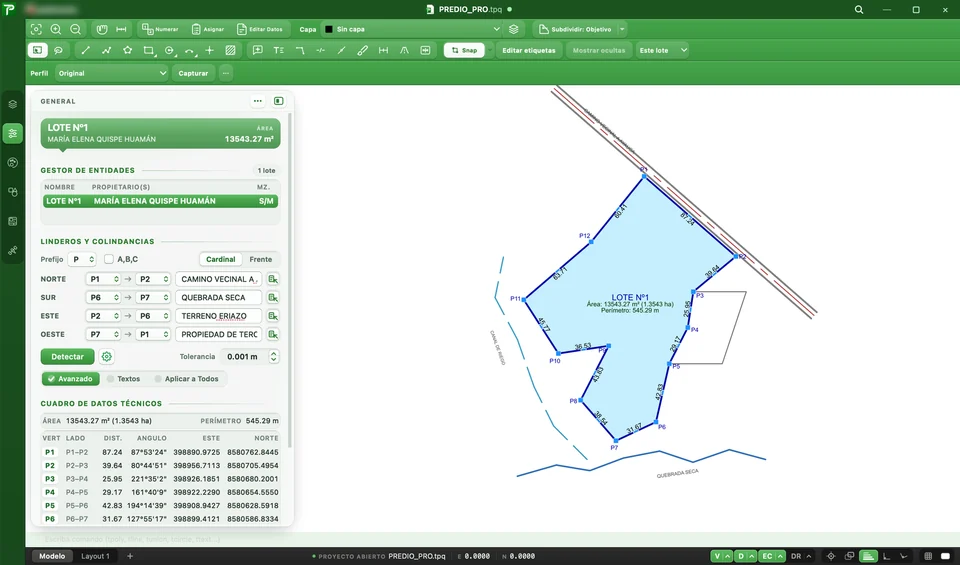Viewport: 960px width, 565px height.
Task: Select the rectangle drawing tool
Action: tap(148, 50)
